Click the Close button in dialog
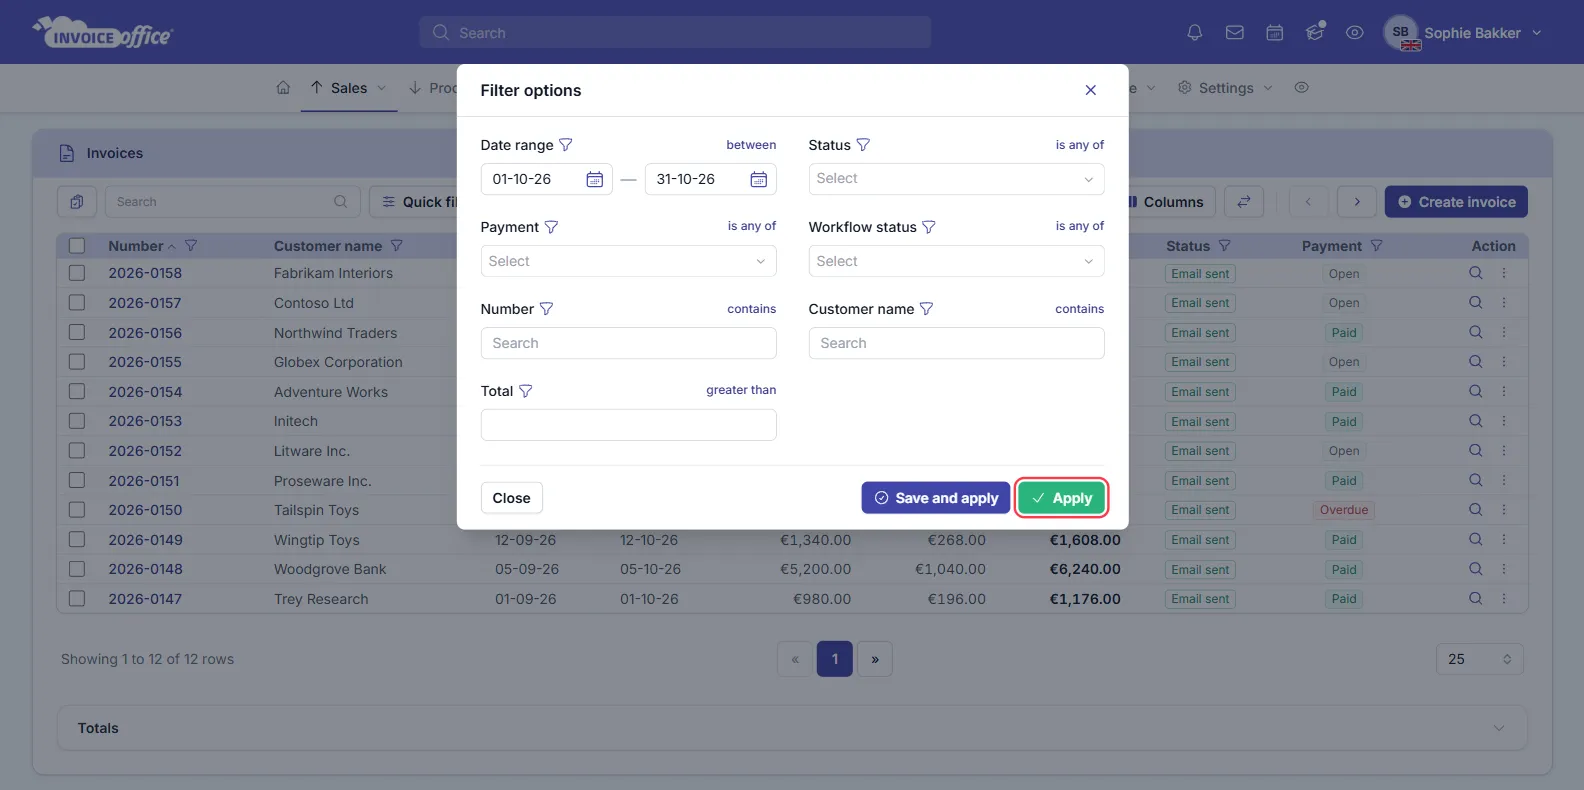This screenshot has height=790, width=1584. (511, 498)
